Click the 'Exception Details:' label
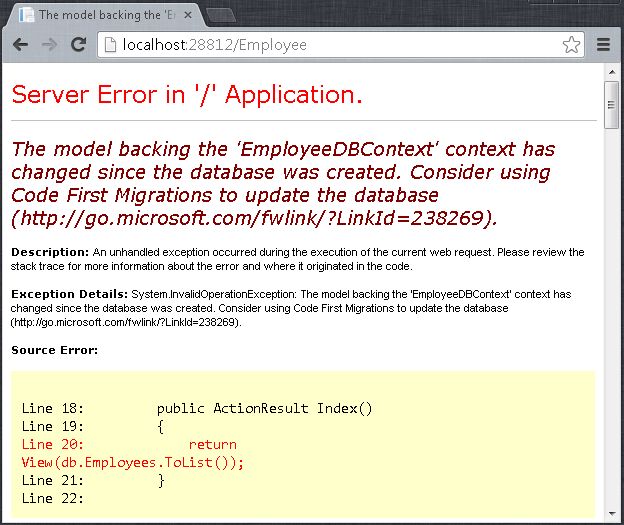Image resolution: width=624 pixels, height=525 pixels. (70, 294)
